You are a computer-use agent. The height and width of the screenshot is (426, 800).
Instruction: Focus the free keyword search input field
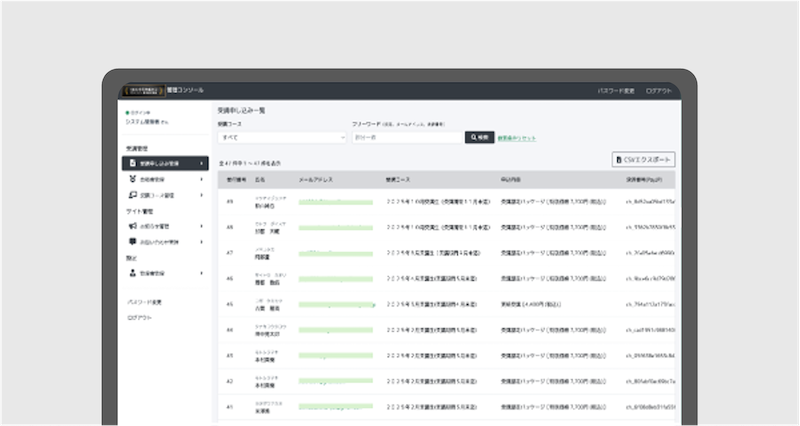pyautogui.click(x=407, y=137)
